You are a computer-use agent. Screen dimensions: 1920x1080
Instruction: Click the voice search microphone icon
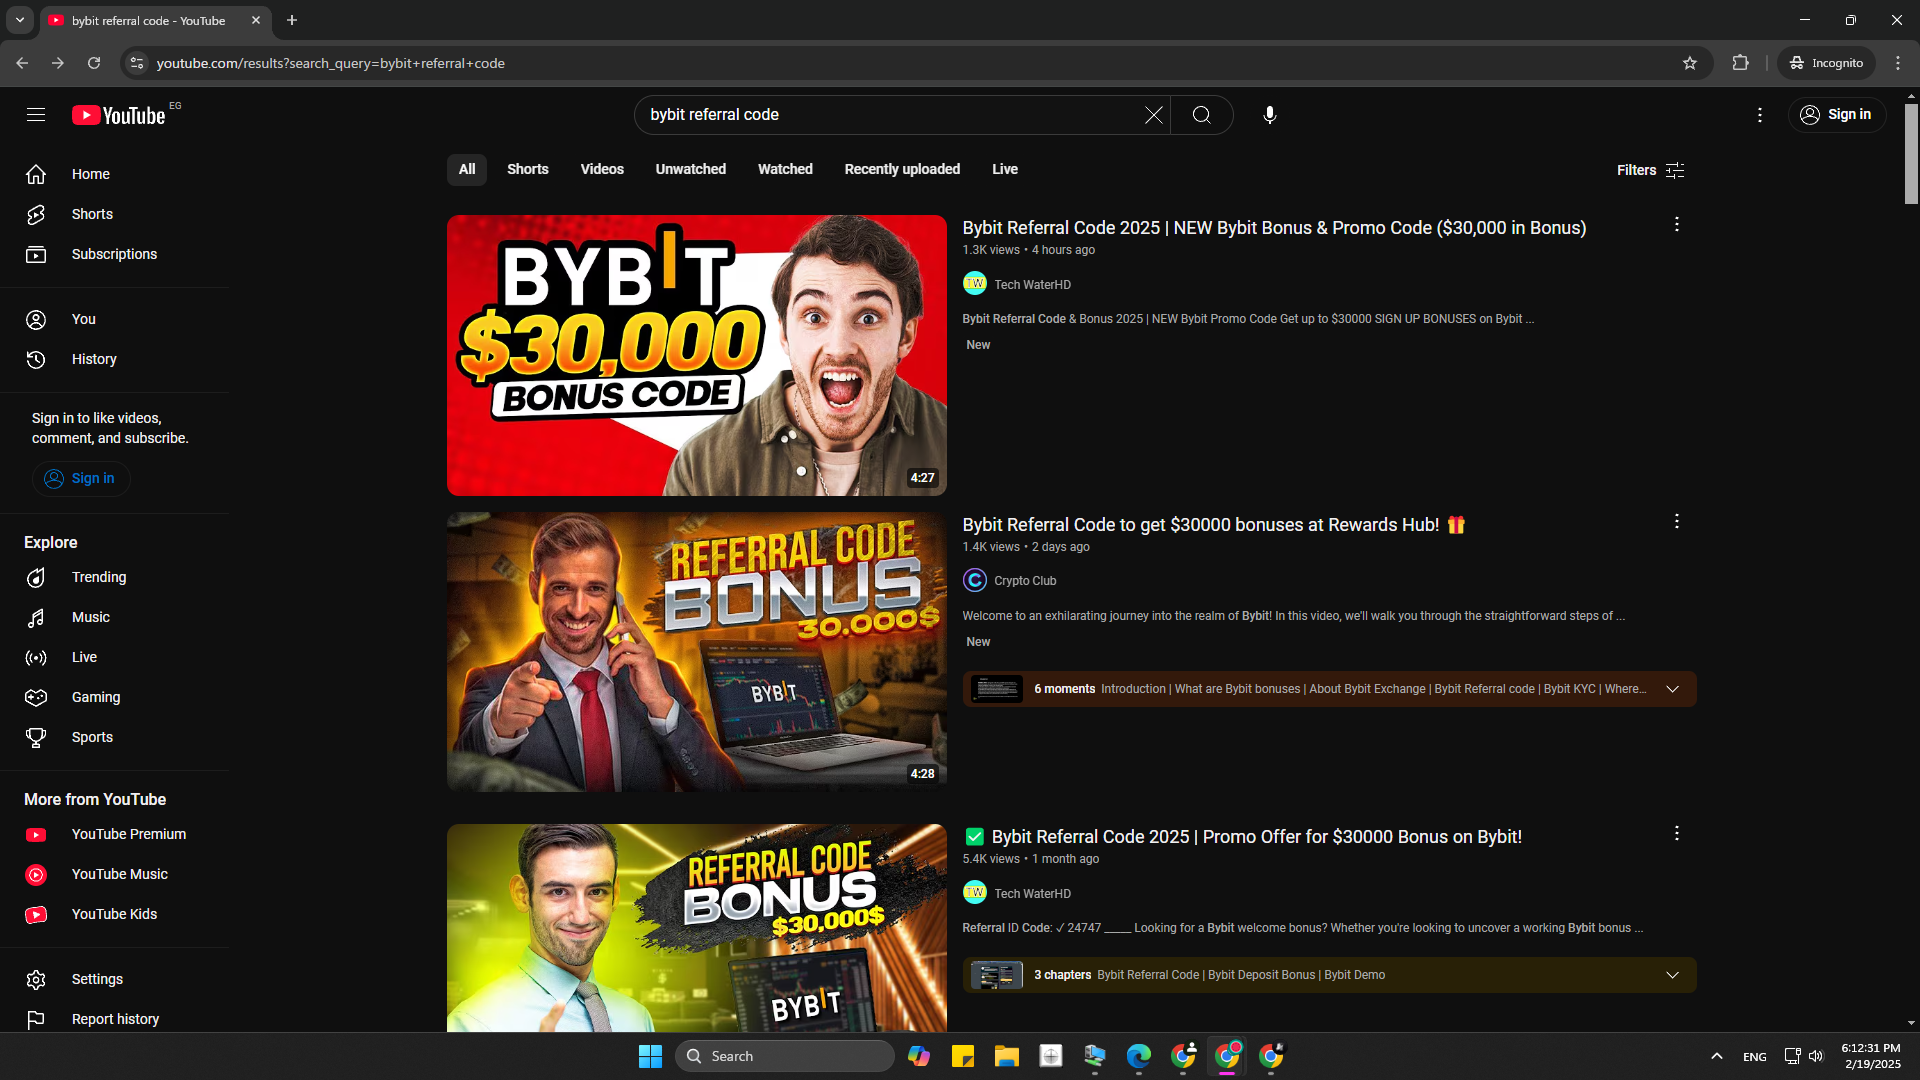tap(1269, 115)
